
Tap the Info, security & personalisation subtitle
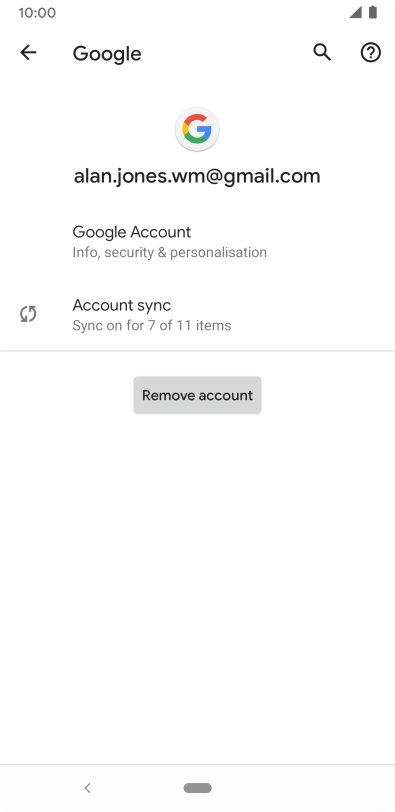tap(170, 253)
